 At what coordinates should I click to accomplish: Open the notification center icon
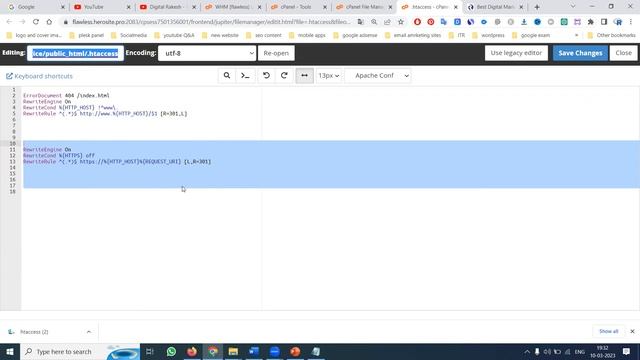[627, 351]
